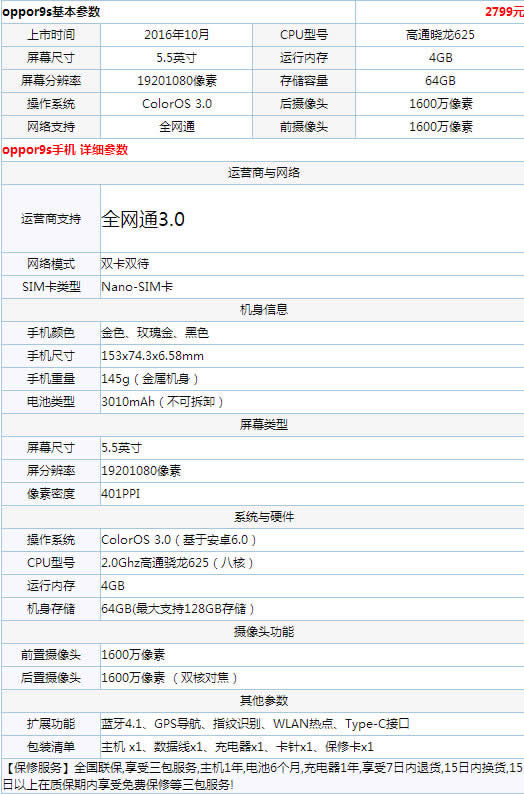The width and height of the screenshot is (524, 794).
Task: Click the "手机尺寸" label
Action: tap(51, 356)
